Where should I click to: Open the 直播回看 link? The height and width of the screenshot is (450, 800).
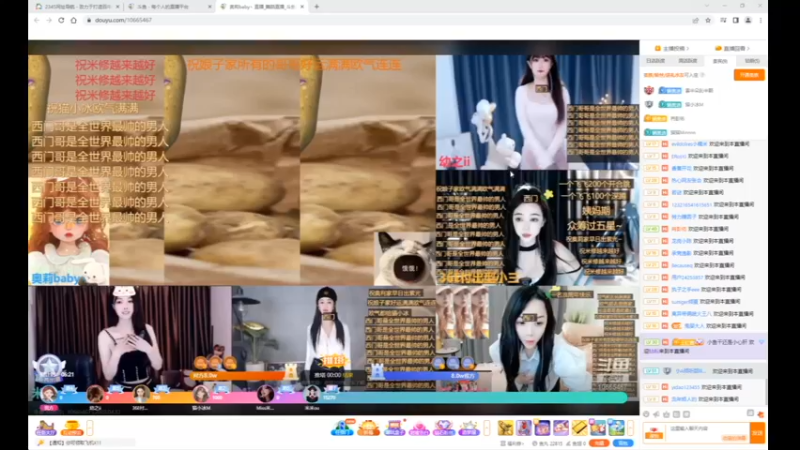tap(733, 48)
